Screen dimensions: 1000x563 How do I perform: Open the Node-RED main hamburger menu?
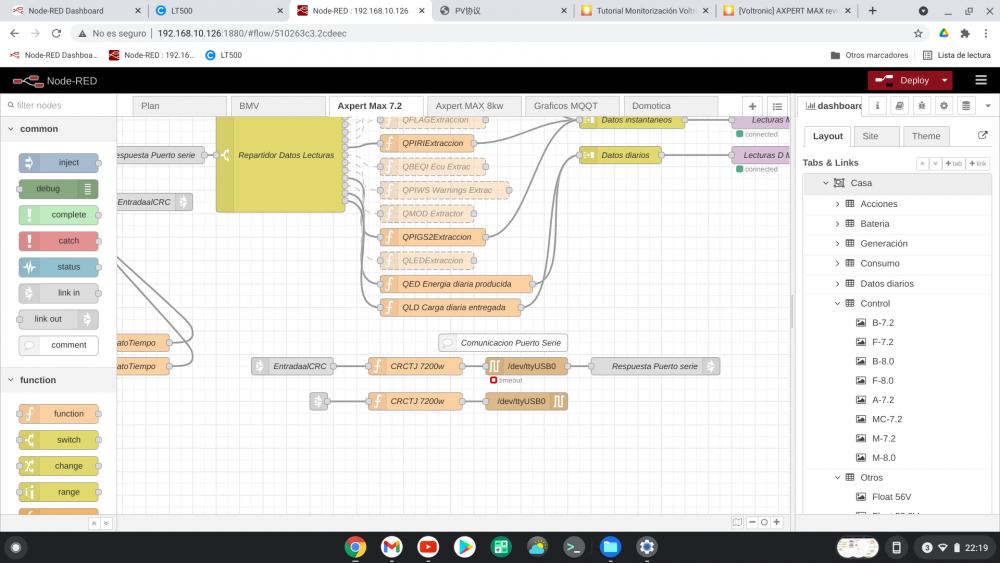[x=981, y=80]
